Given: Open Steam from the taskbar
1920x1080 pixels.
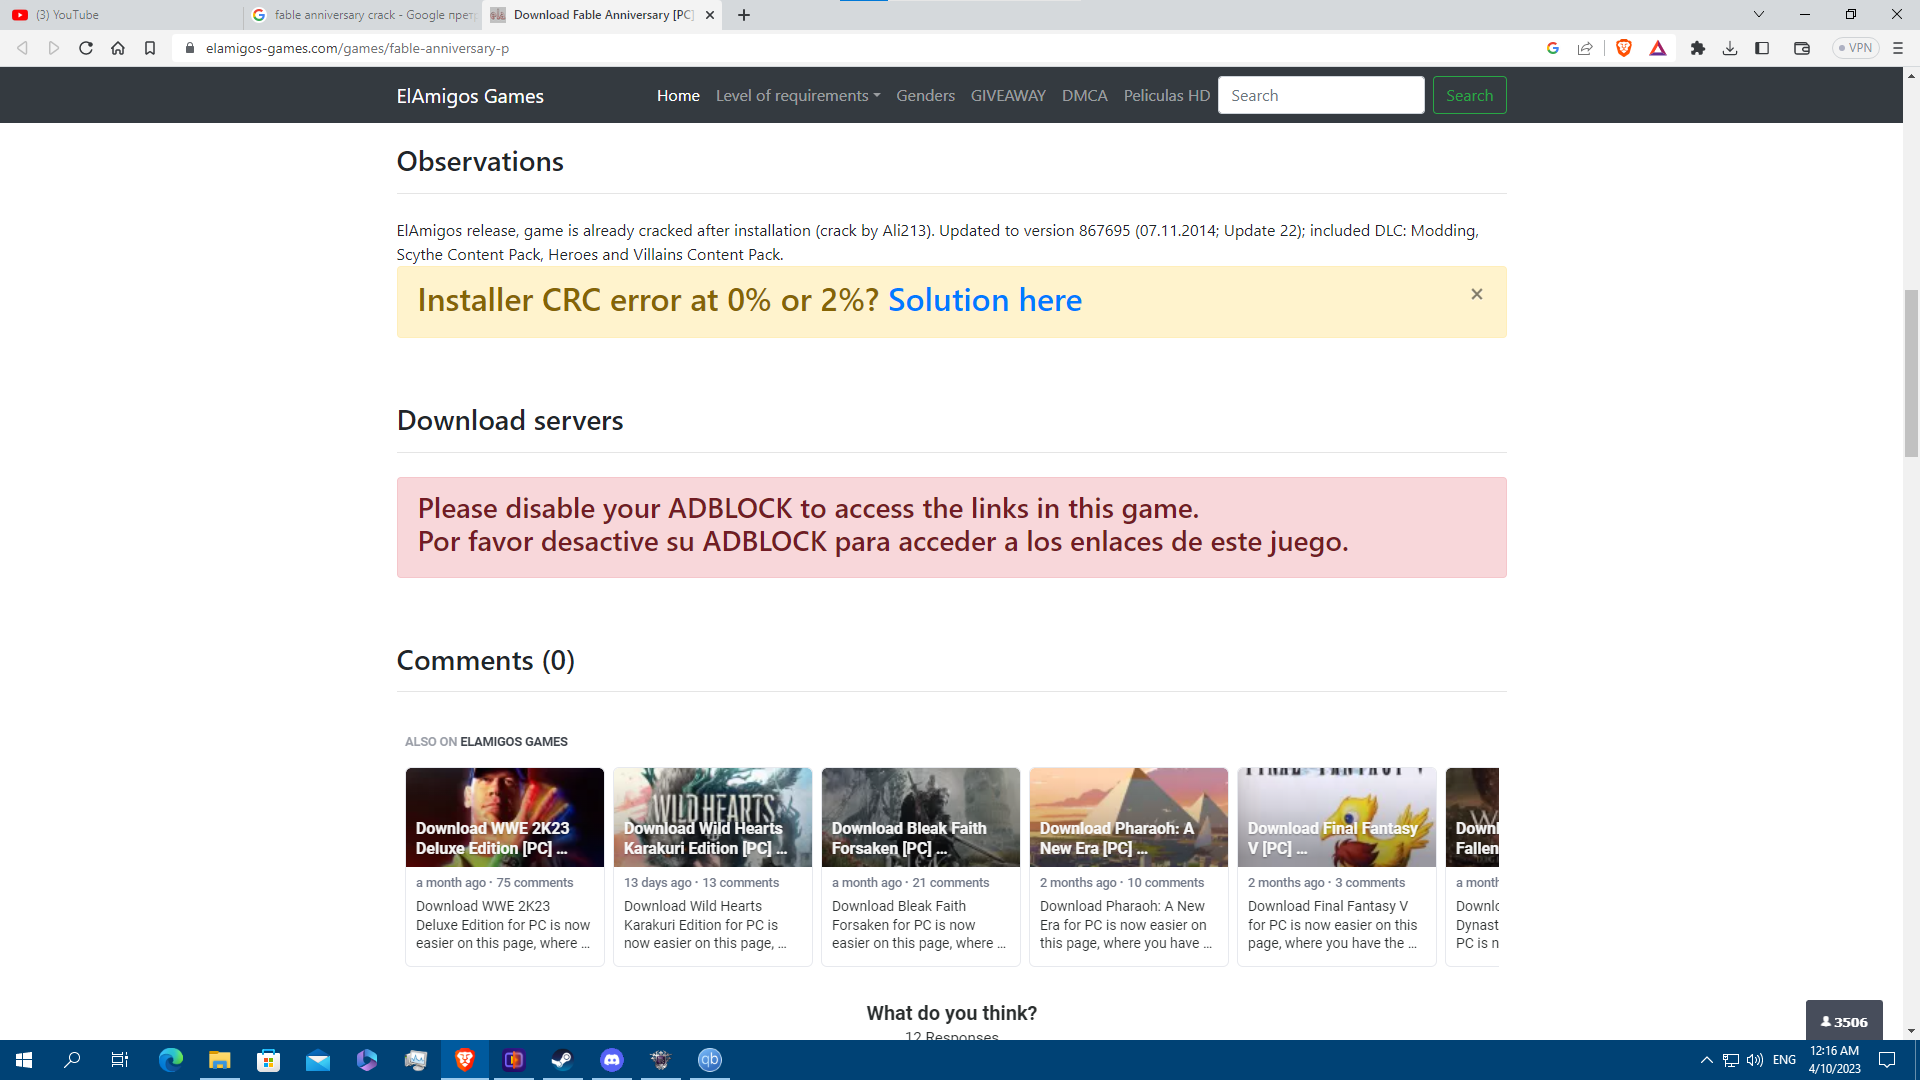Looking at the screenshot, I should [562, 1060].
